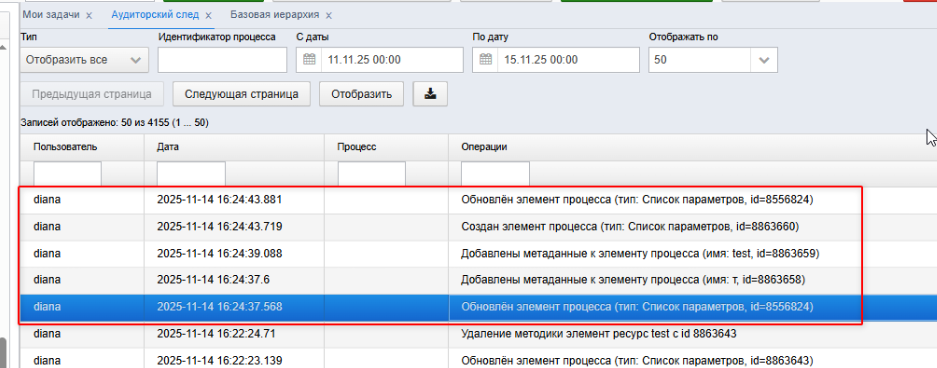Click operation Добавлены метаданные имя: т, id=8863658
Viewport: 937px width, 368px height.
click(633, 280)
